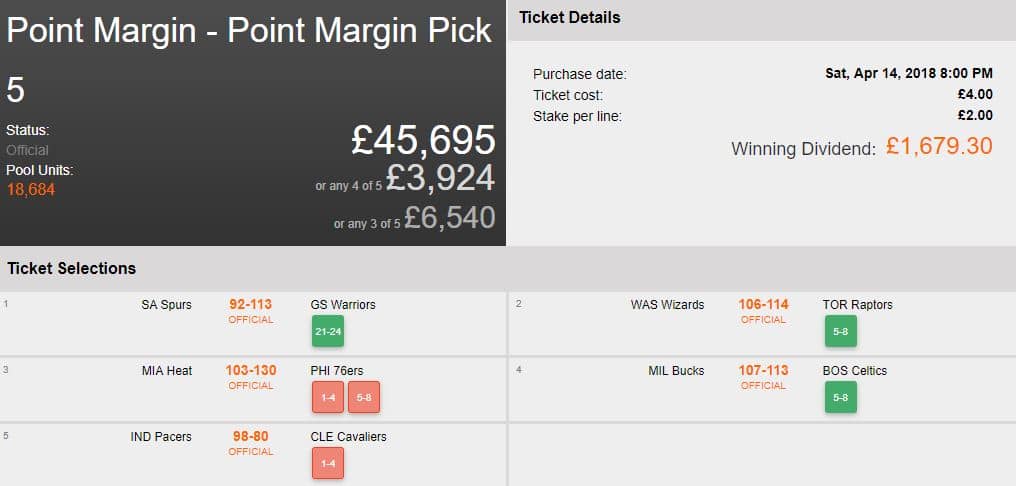
Task: Click the green 21-24 margin badge under GS Warriors
Action: (x=328, y=331)
